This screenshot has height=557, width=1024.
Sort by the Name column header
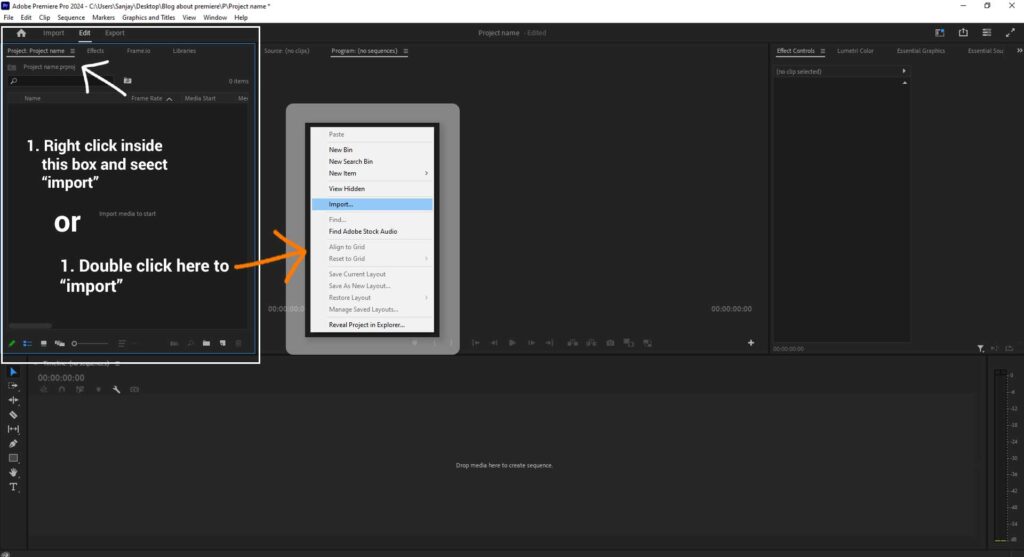33,99
